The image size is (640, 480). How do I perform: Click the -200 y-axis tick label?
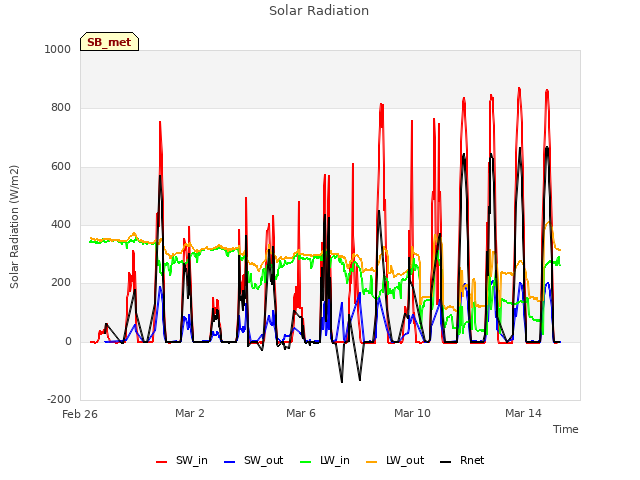59,399
